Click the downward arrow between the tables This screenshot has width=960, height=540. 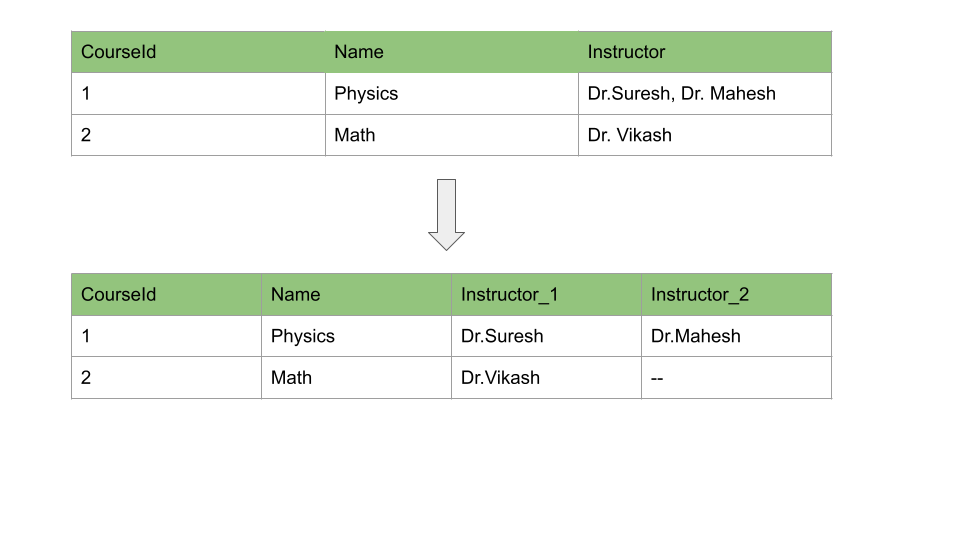coord(446,214)
